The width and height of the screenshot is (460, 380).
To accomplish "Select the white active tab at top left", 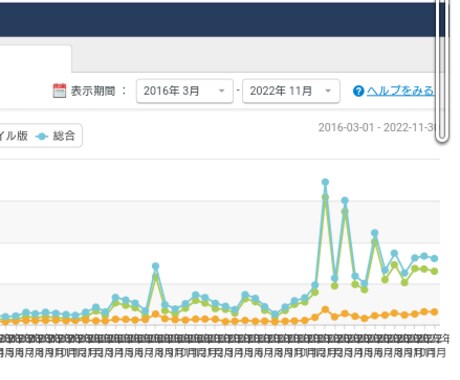I will click(x=35, y=58).
